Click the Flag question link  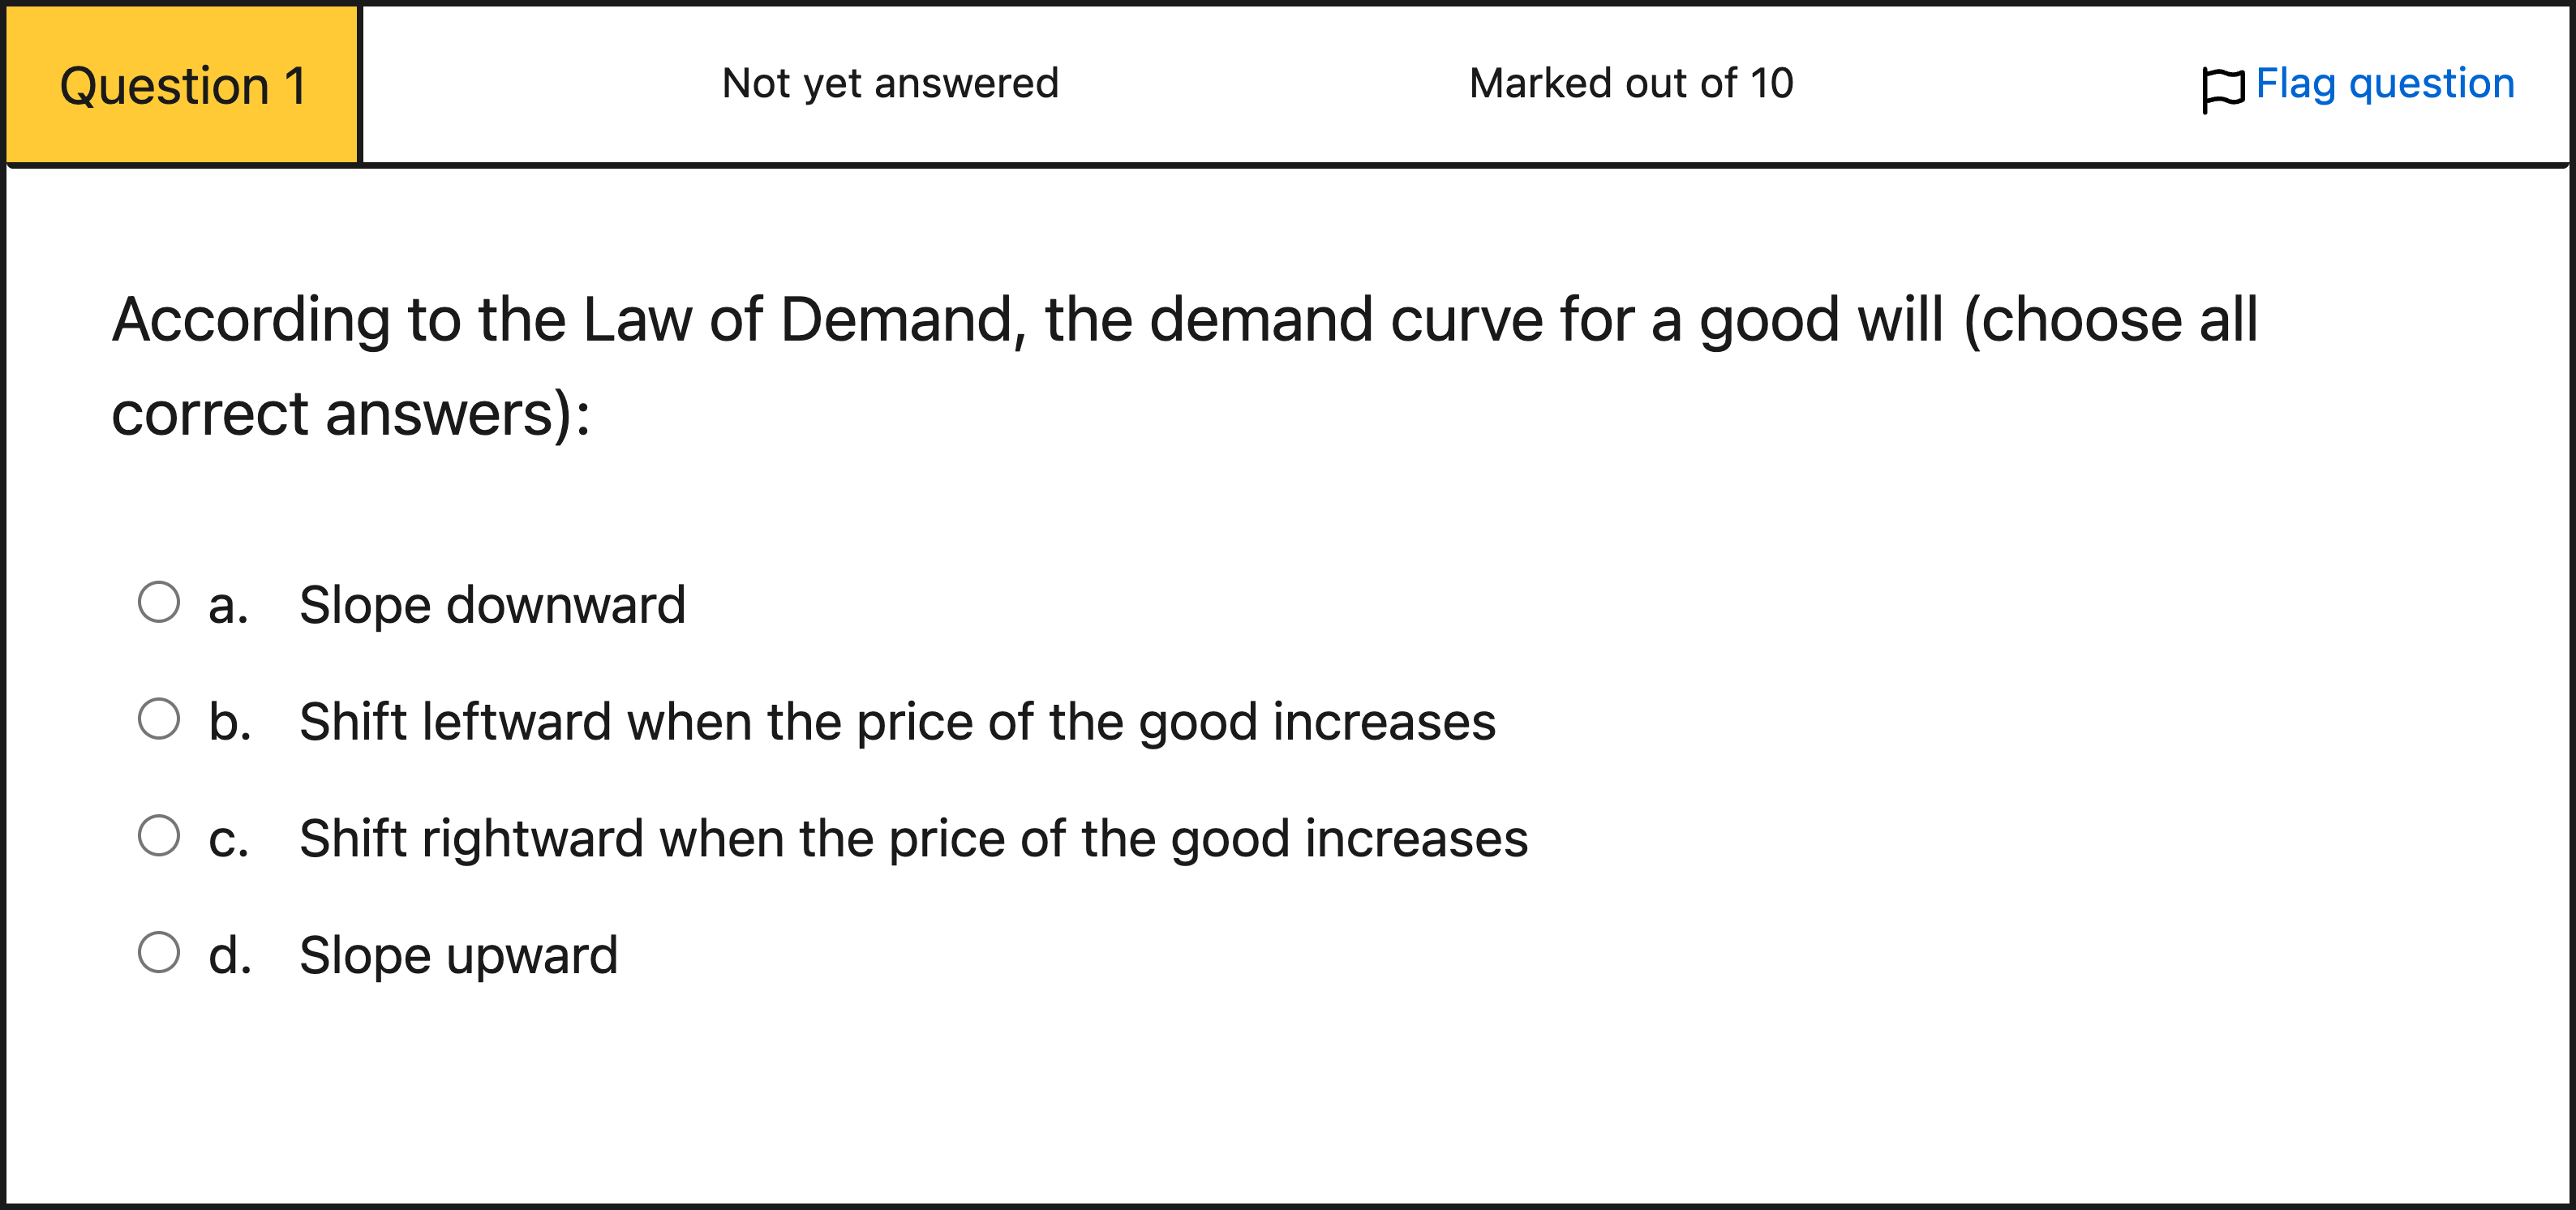2384,84
